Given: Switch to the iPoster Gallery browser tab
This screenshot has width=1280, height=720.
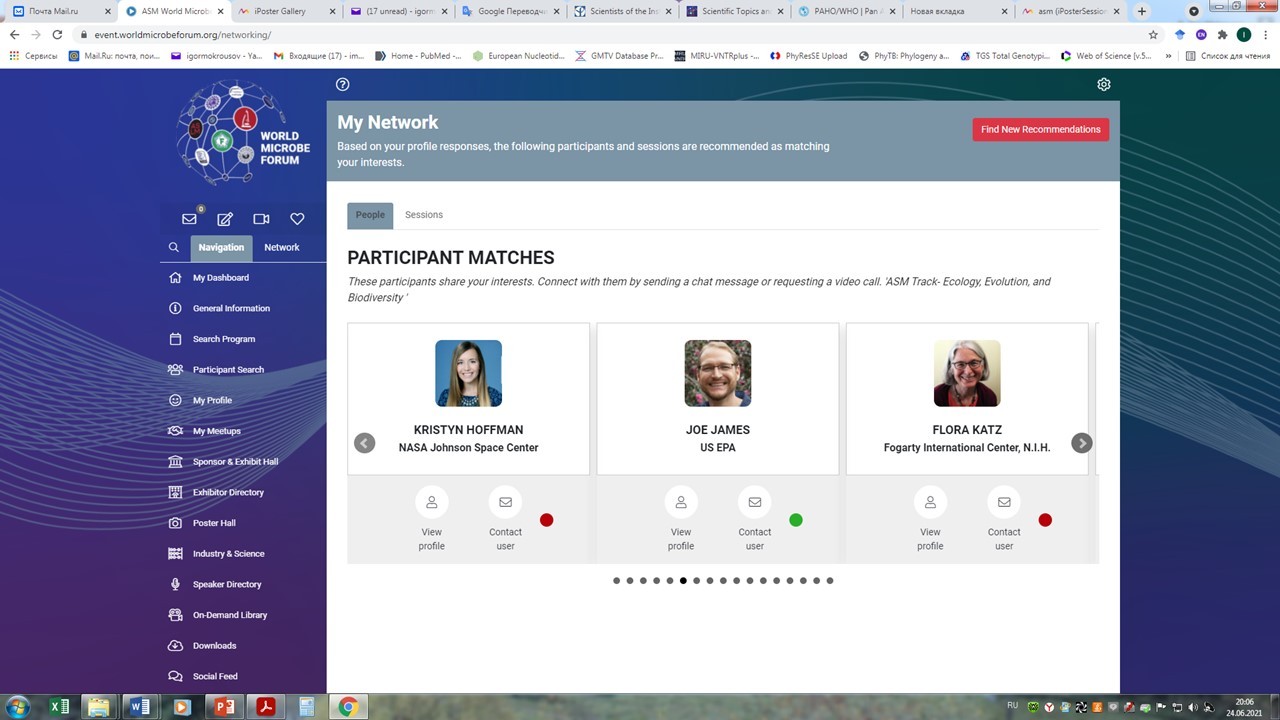Looking at the screenshot, I should pos(286,11).
